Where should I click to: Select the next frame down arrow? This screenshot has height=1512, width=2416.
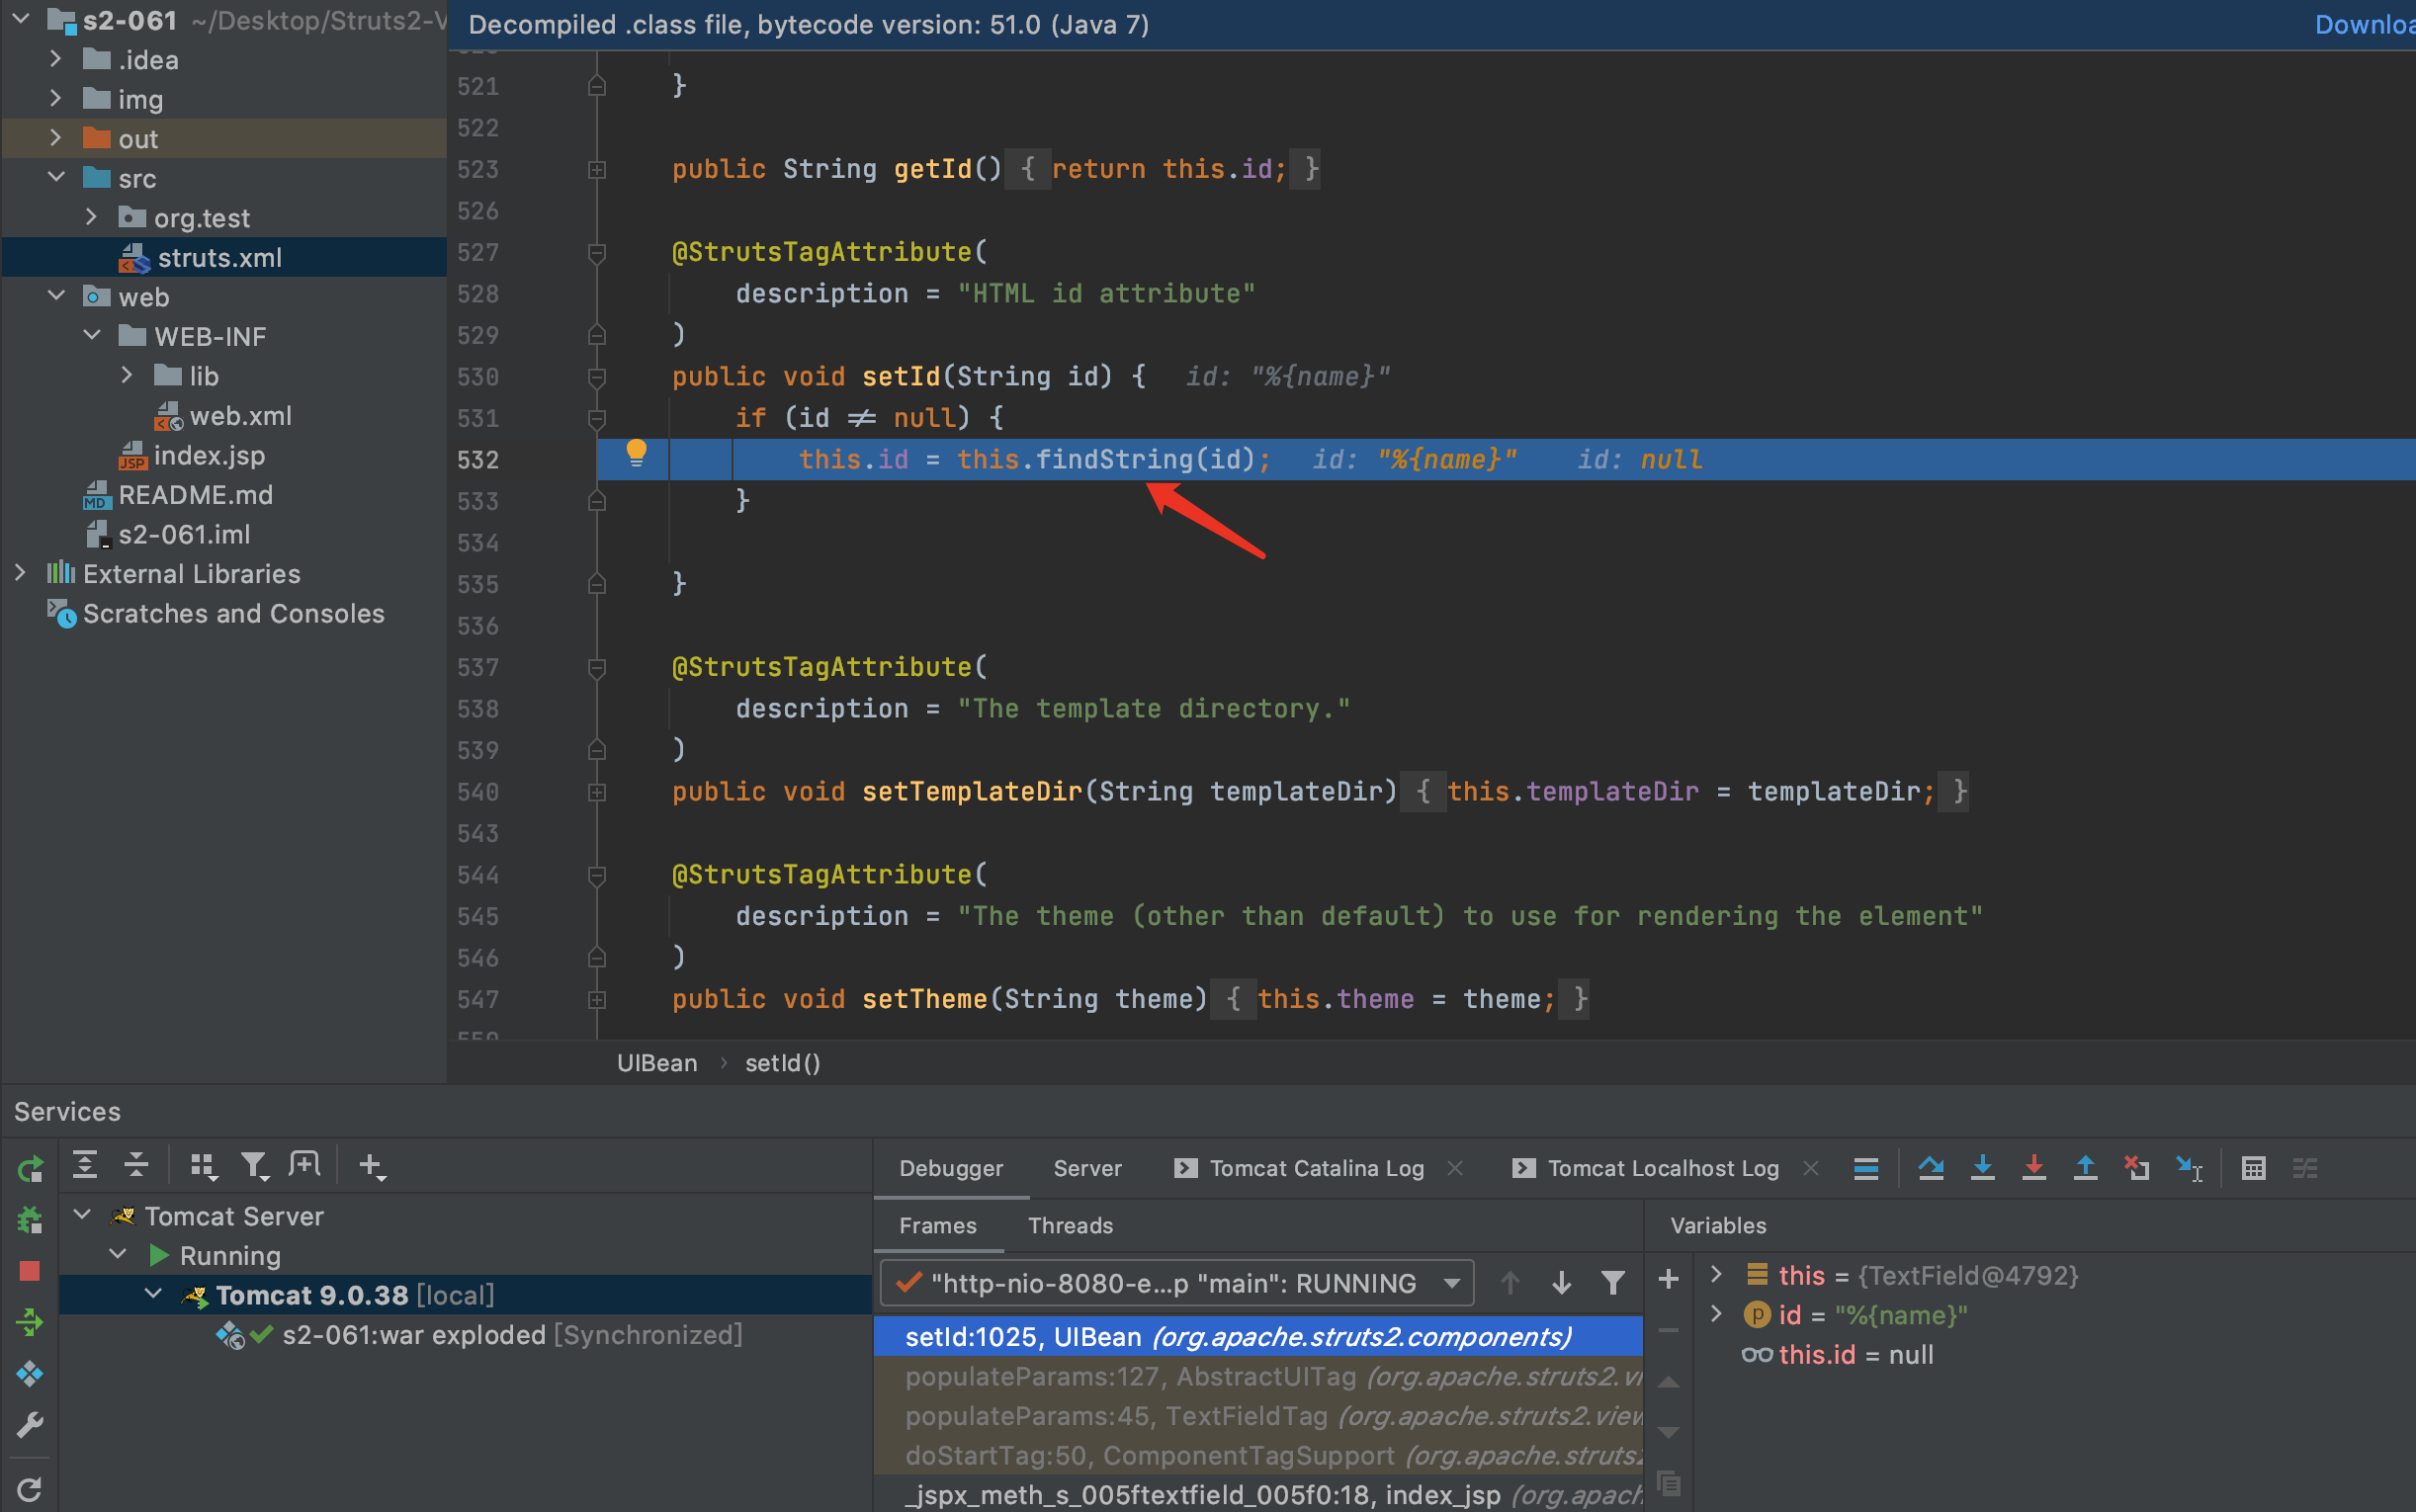click(1561, 1283)
